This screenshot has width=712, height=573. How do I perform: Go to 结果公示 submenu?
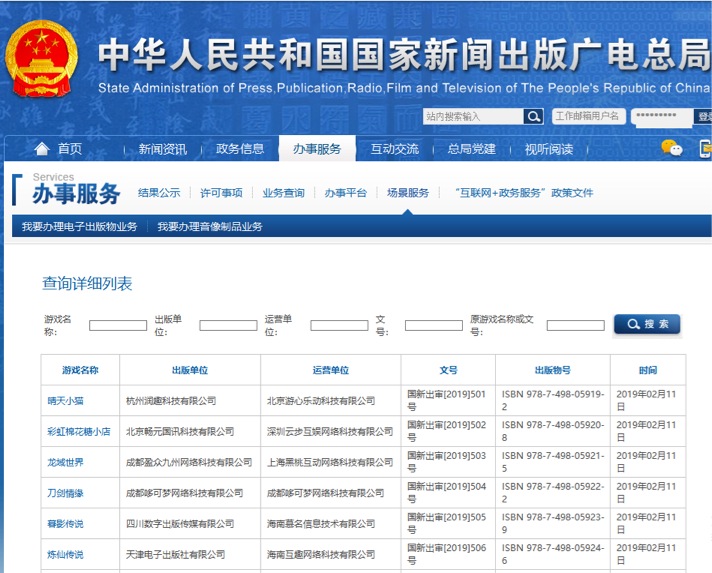click(159, 193)
